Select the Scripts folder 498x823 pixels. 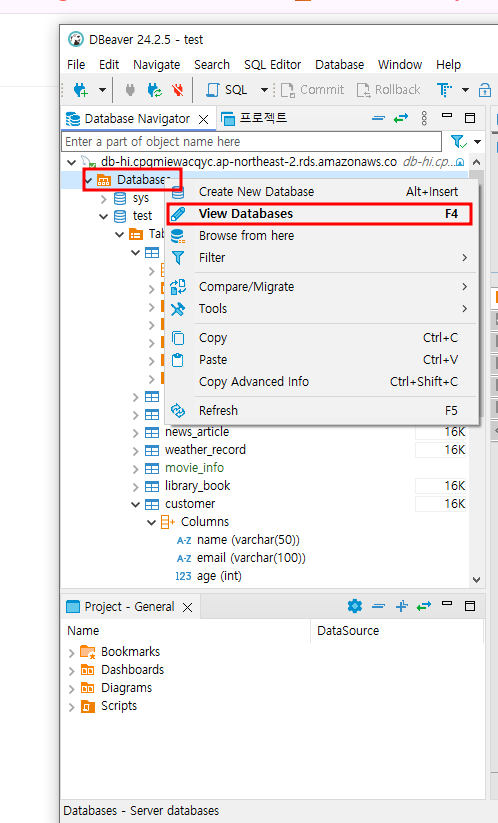[119, 705]
